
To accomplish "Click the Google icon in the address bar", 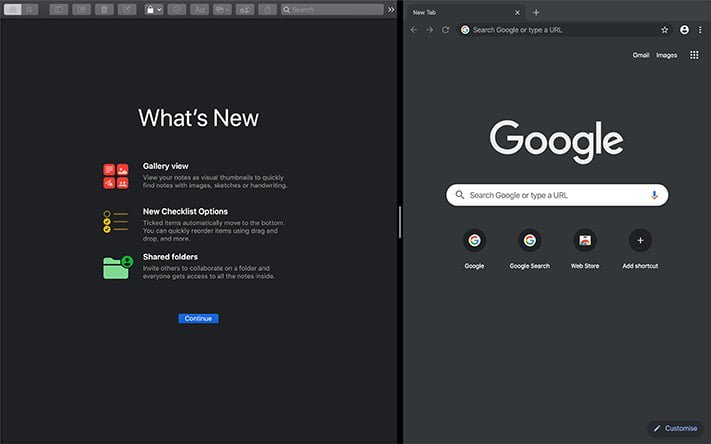I will [465, 30].
